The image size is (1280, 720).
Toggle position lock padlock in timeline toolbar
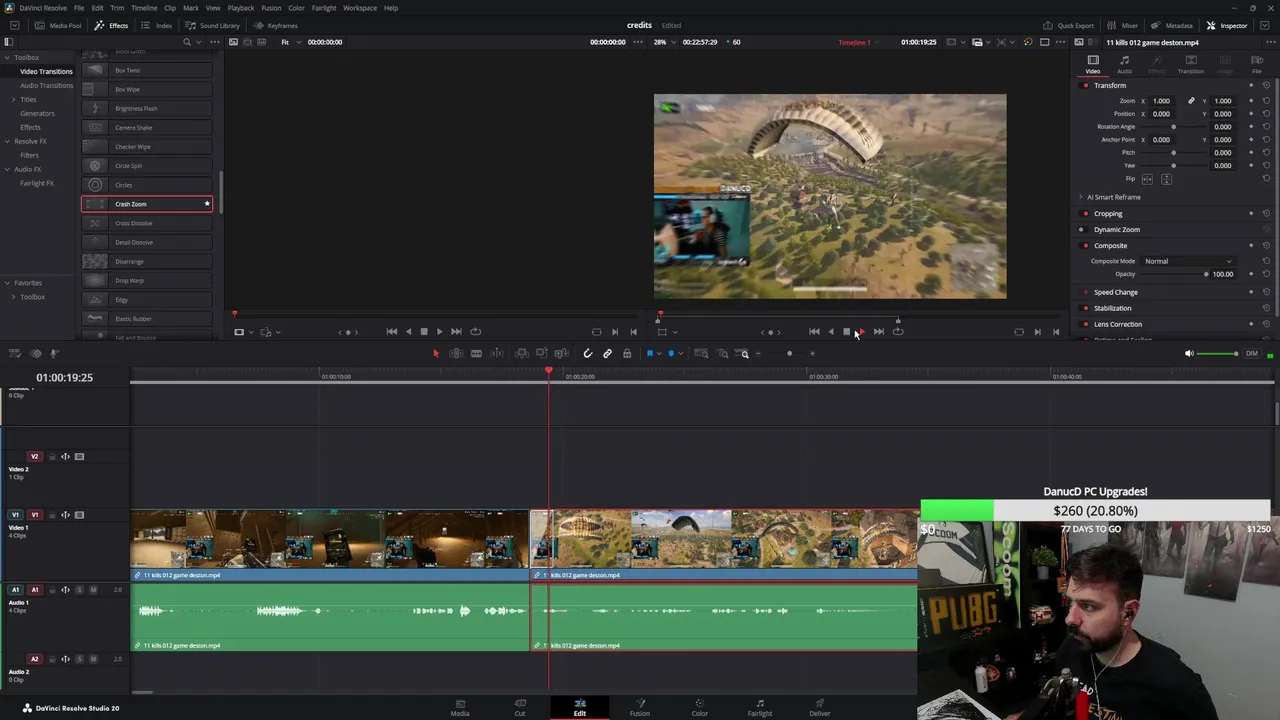[627, 353]
